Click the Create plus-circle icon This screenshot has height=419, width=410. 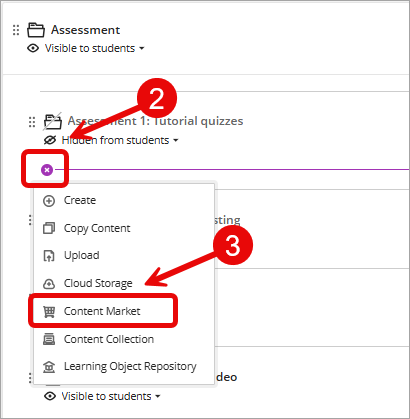49,201
